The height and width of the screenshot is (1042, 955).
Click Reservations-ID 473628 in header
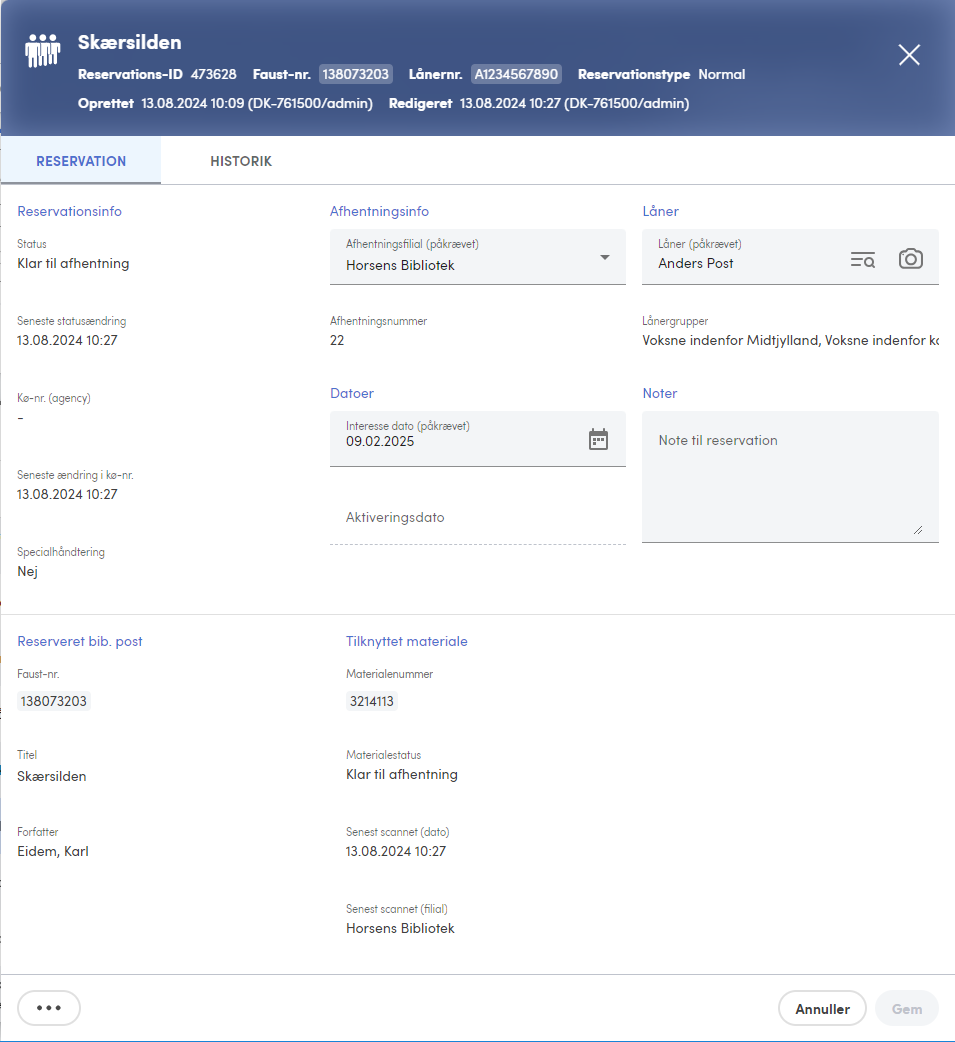[x=157, y=74]
